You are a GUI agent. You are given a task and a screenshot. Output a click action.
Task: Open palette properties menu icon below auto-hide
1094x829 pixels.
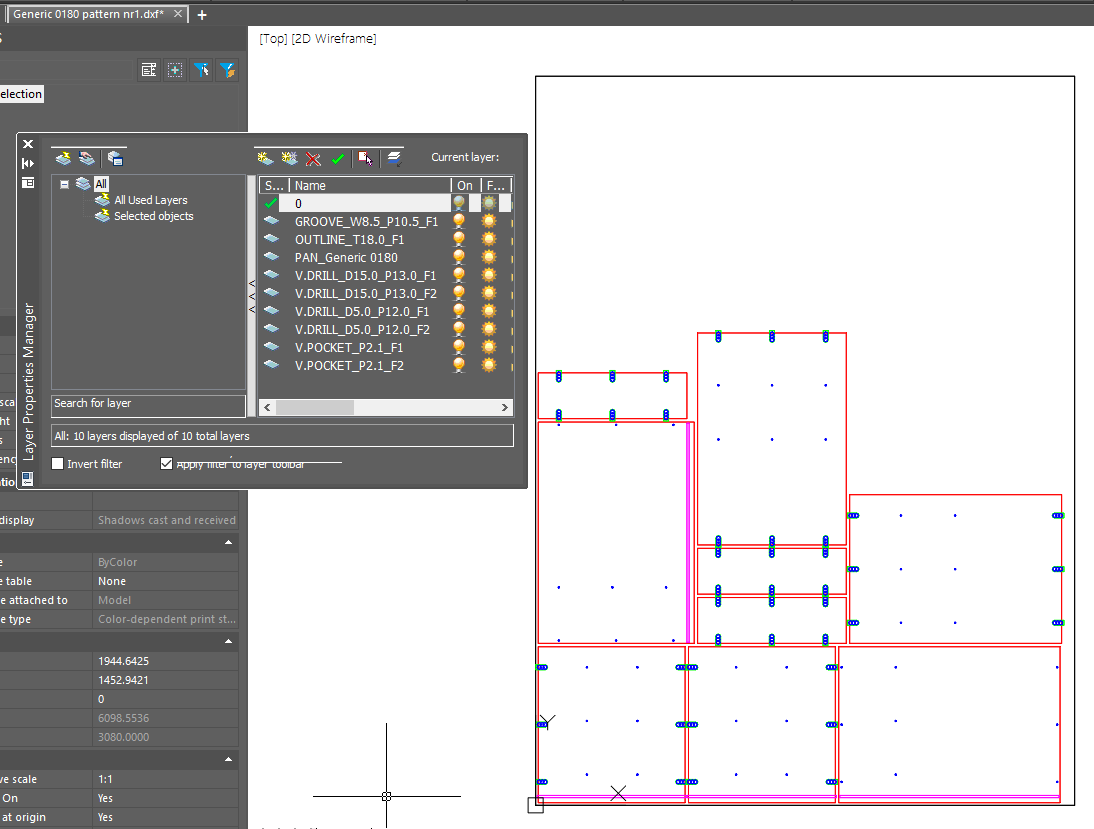28,183
